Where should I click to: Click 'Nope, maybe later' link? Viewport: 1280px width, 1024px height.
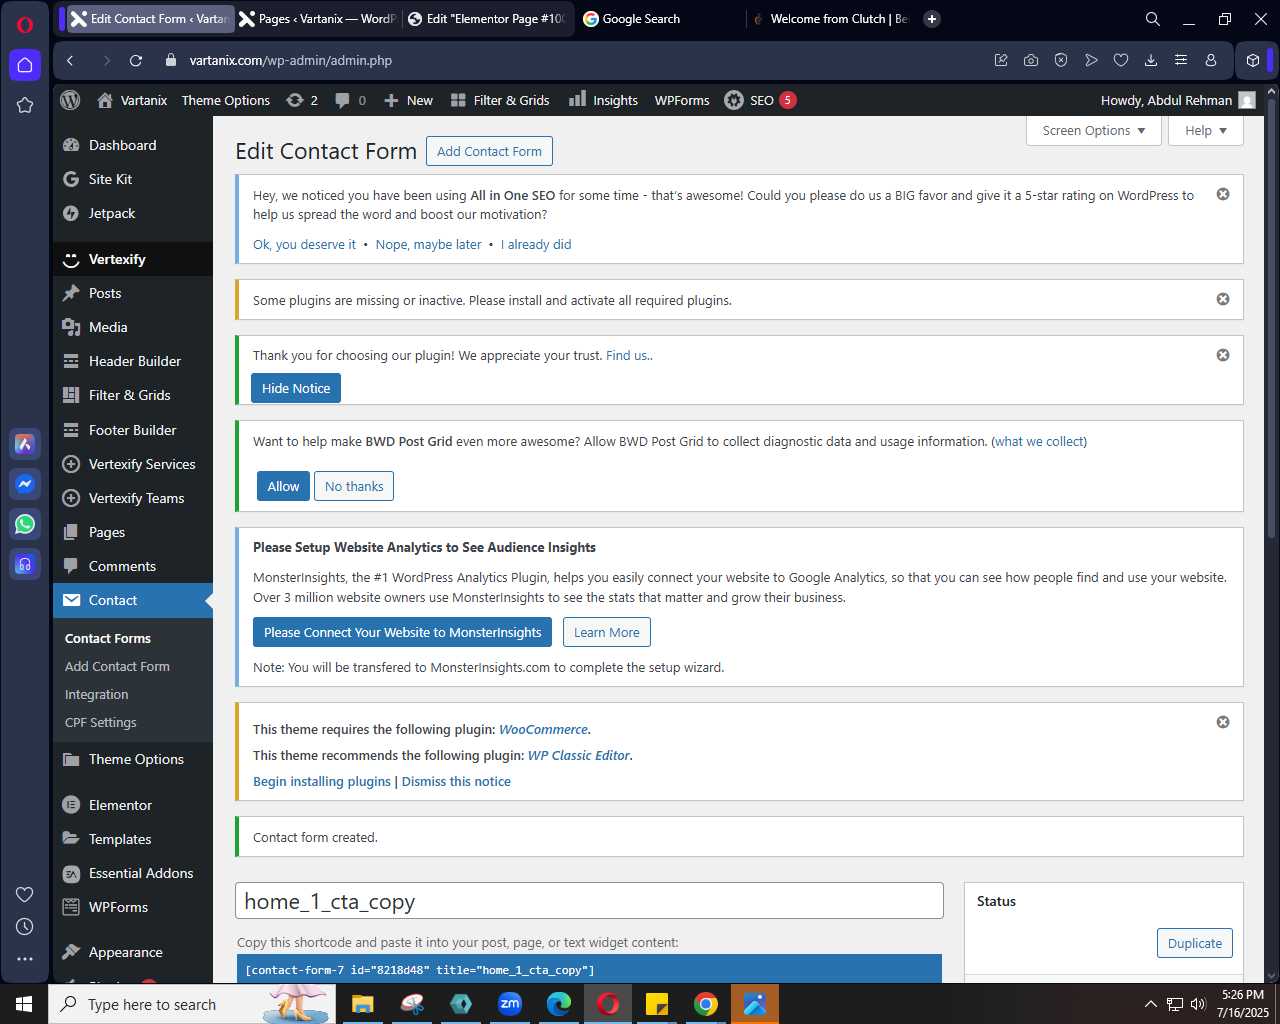coord(428,244)
